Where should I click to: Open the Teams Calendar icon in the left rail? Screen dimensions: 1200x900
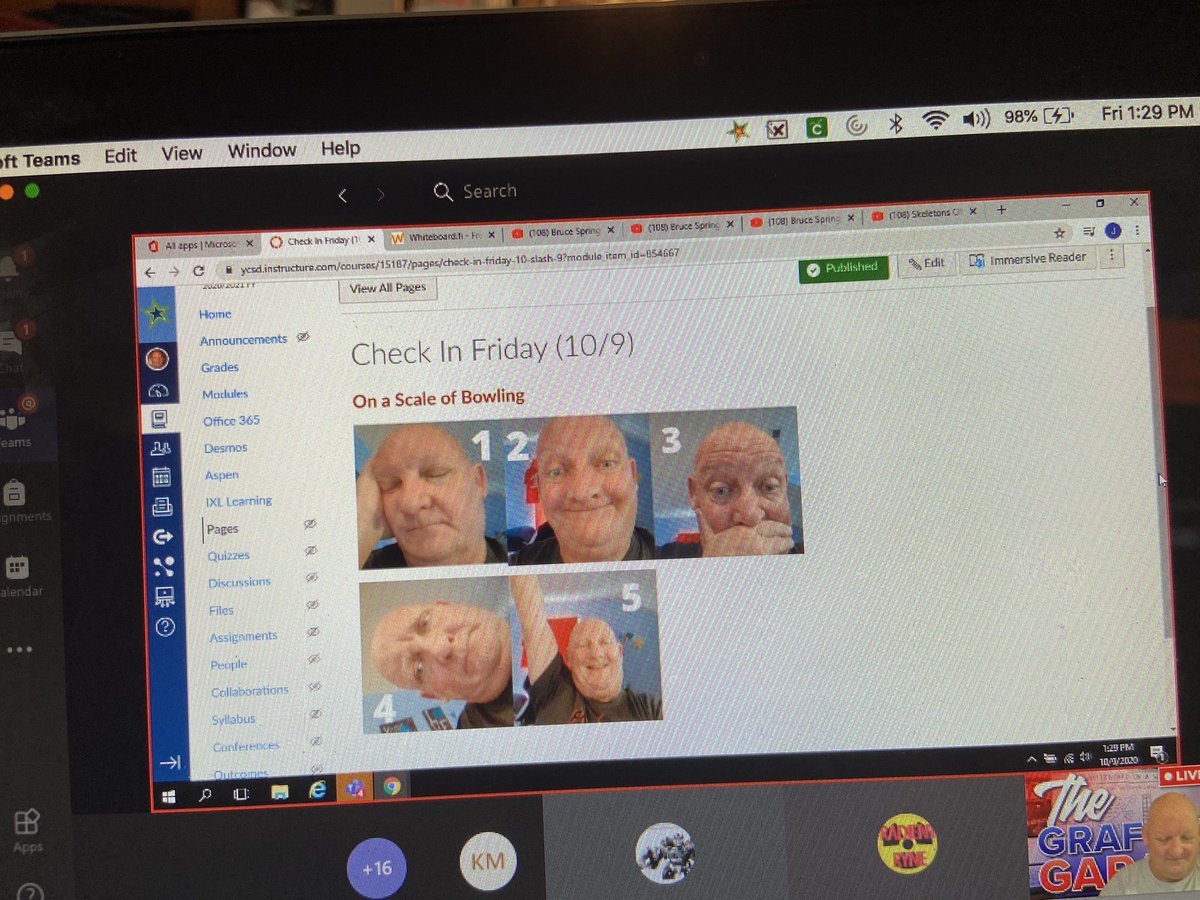15,568
